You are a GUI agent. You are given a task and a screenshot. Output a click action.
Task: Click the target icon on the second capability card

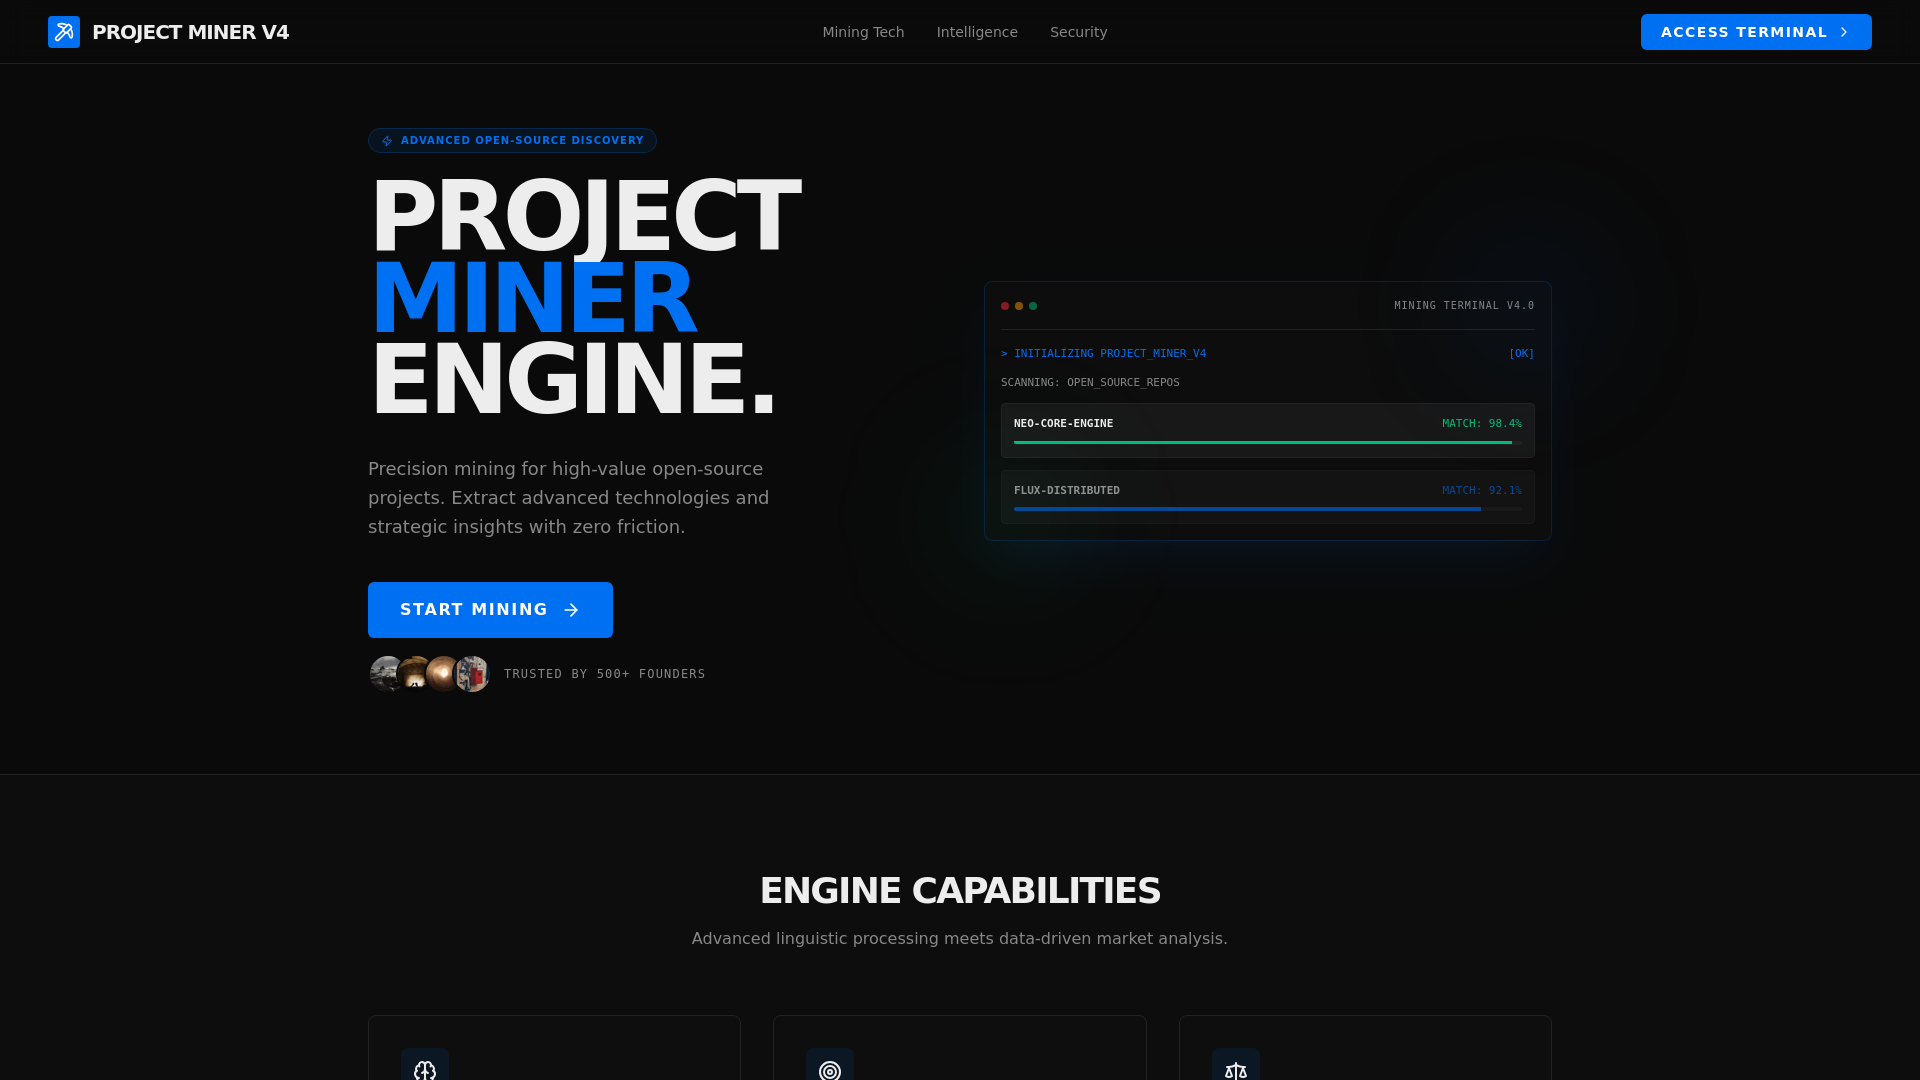coord(830,1070)
